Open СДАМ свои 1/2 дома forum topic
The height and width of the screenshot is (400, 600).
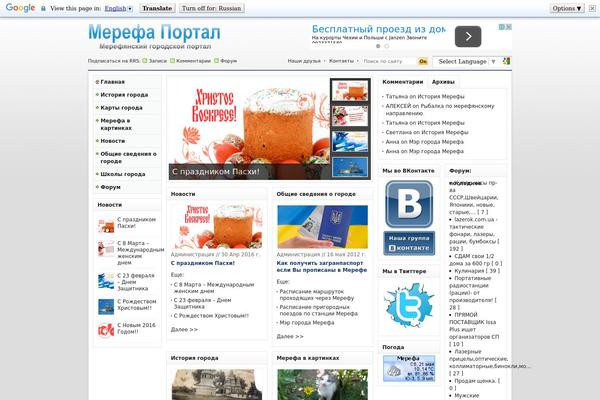coord(476,260)
